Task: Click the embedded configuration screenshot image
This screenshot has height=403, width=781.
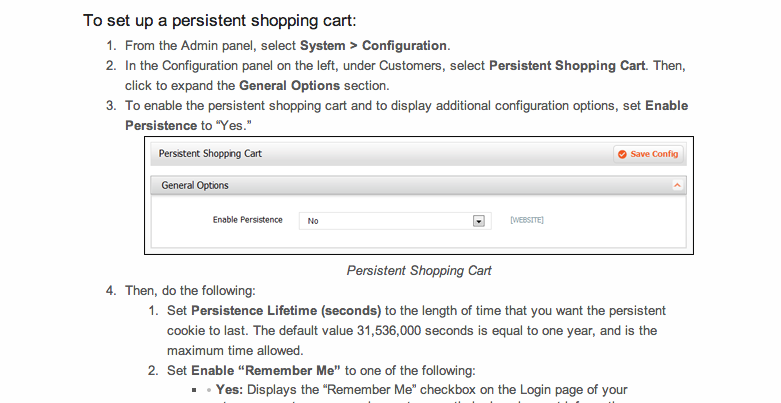Action: click(419, 195)
